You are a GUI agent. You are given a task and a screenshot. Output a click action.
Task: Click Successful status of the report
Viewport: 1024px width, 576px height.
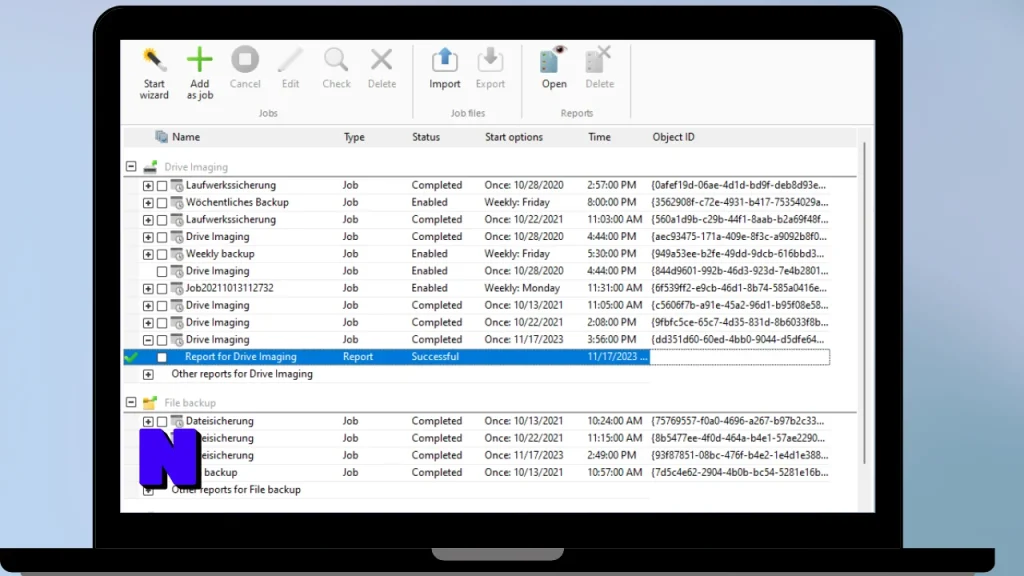[435, 357]
